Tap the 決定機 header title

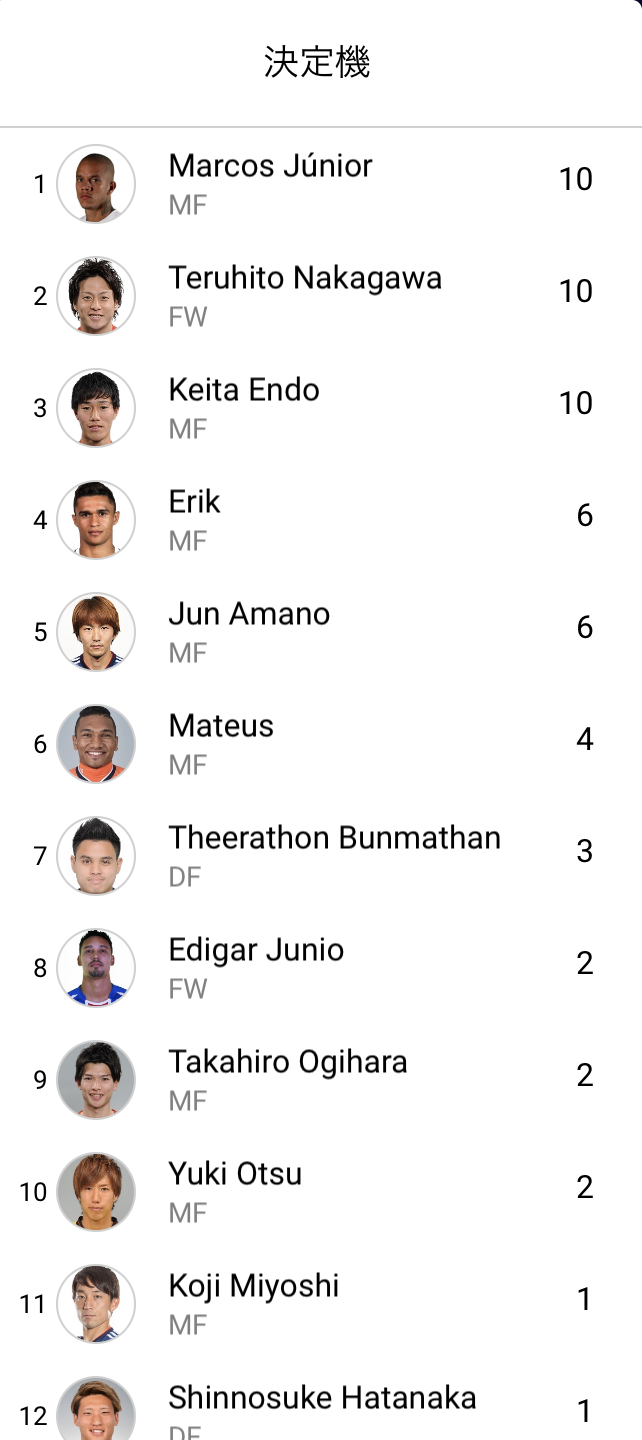318,63
